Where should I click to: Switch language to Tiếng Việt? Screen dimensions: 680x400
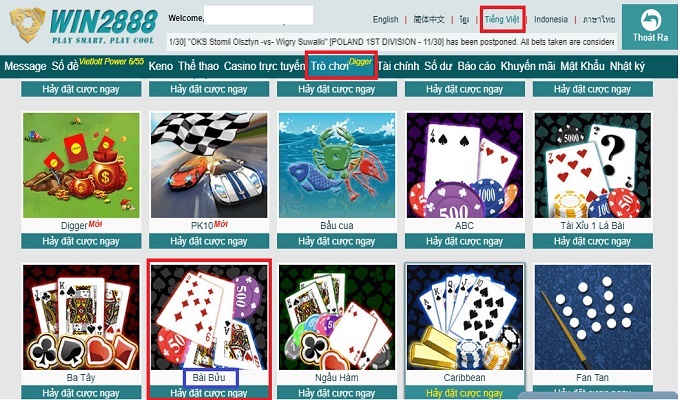[502, 19]
